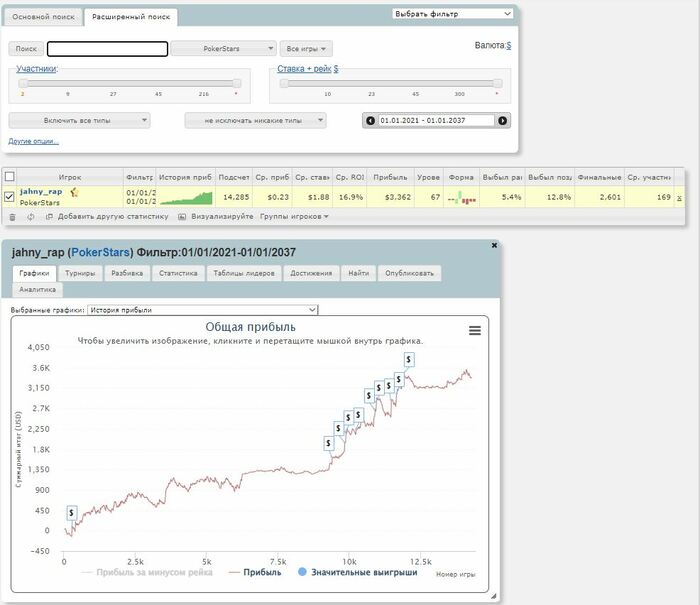The width and height of the screenshot is (700, 605).
Task: Sort by the Подсчет column header
Action: click(234, 177)
